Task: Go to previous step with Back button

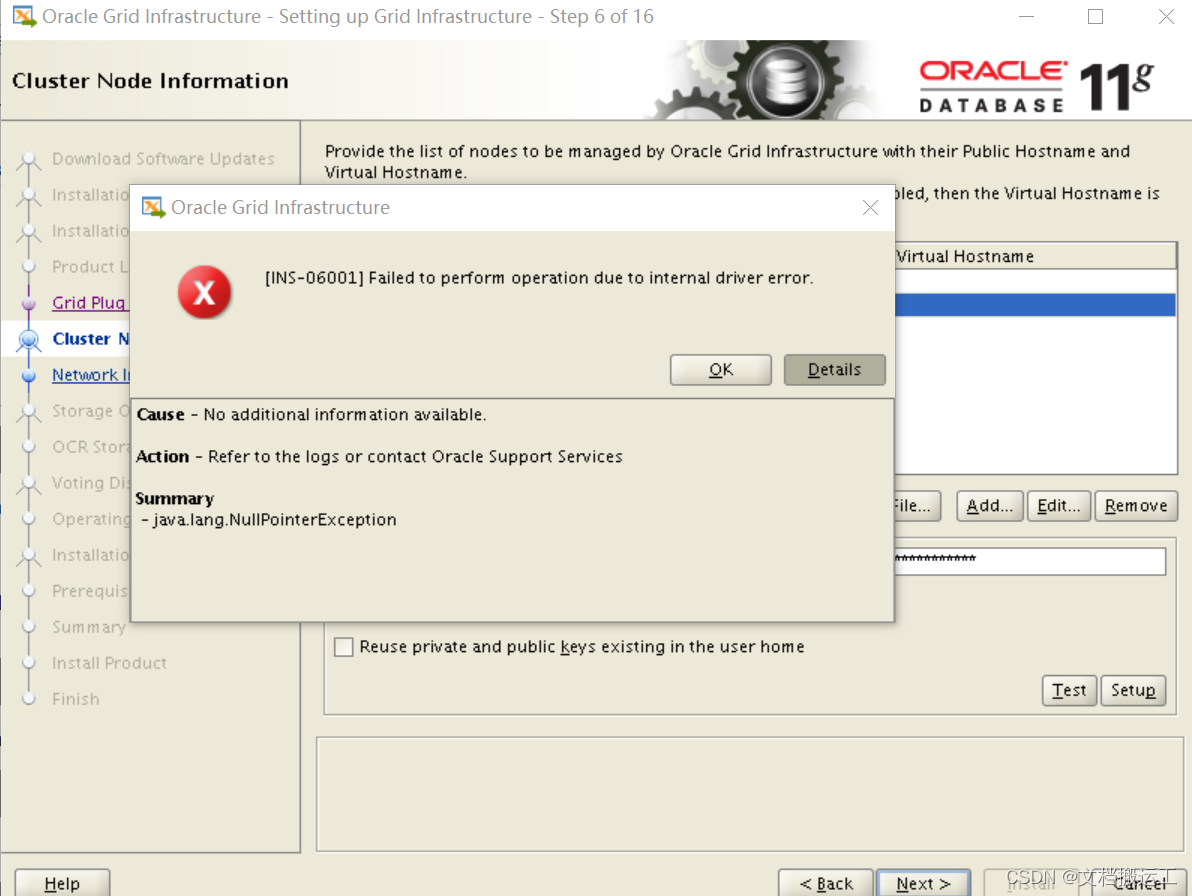Action: pyautogui.click(x=826, y=883)
